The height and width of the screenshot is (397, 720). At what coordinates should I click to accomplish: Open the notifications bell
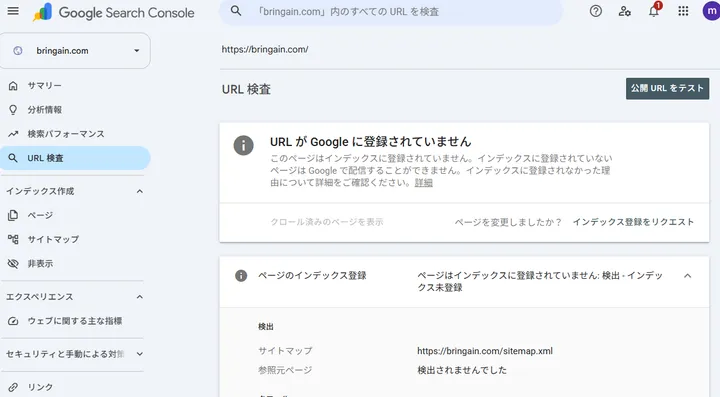(x=654, y=11)
